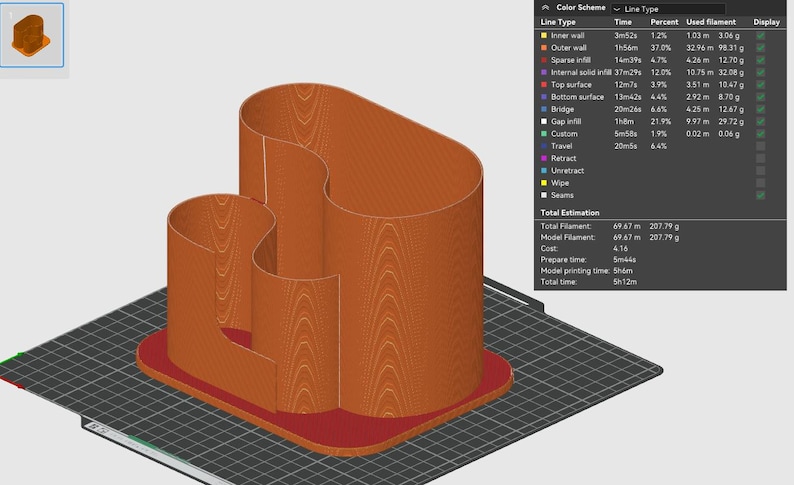Click the Gap infill white swatch
The width and height of the screenshot is (794, 485).
click(544, 122)
